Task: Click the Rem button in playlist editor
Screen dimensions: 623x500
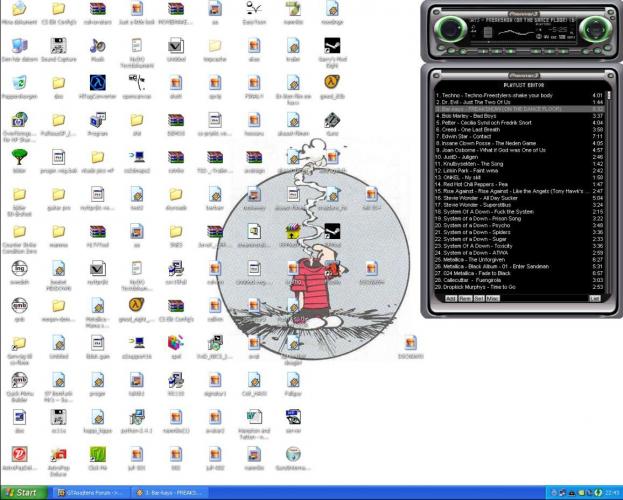Action: point(465,298)
